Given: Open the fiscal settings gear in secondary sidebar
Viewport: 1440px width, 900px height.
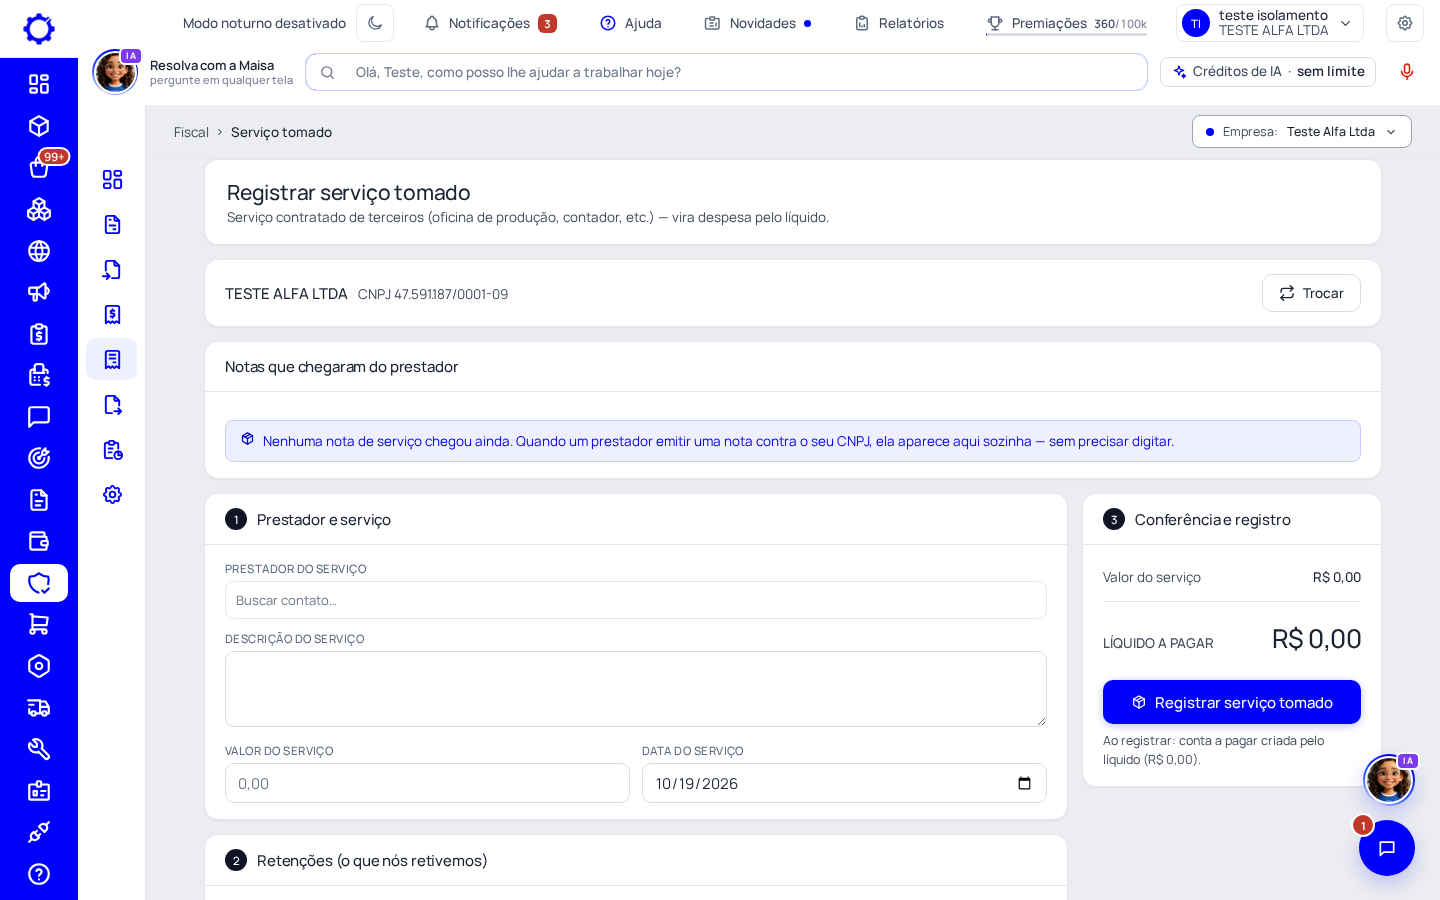Looking at the screenshot, I should coord(112,494).
